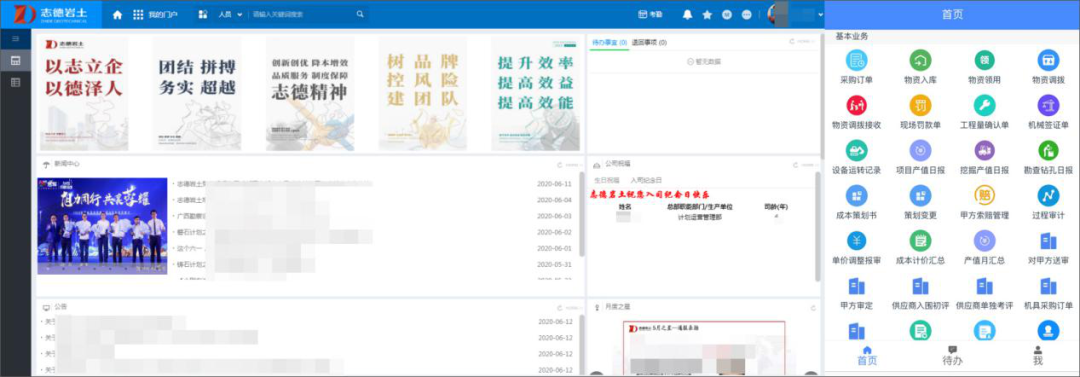This screenshot has height=377, width=1080.
Task: Open 物资领用 icon
Action: click(984, 61)
